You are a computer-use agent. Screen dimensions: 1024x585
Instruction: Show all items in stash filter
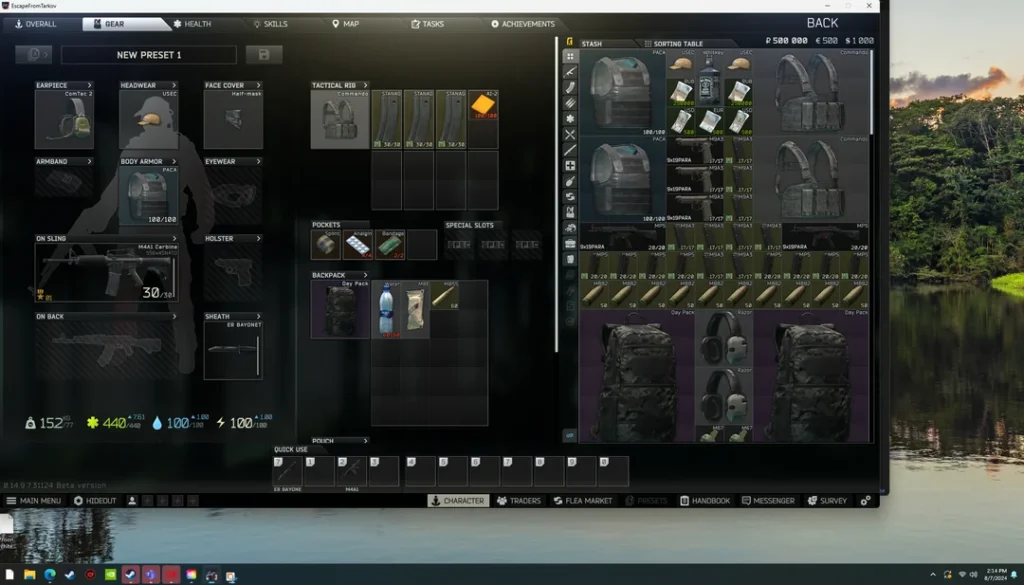point(569,56)
